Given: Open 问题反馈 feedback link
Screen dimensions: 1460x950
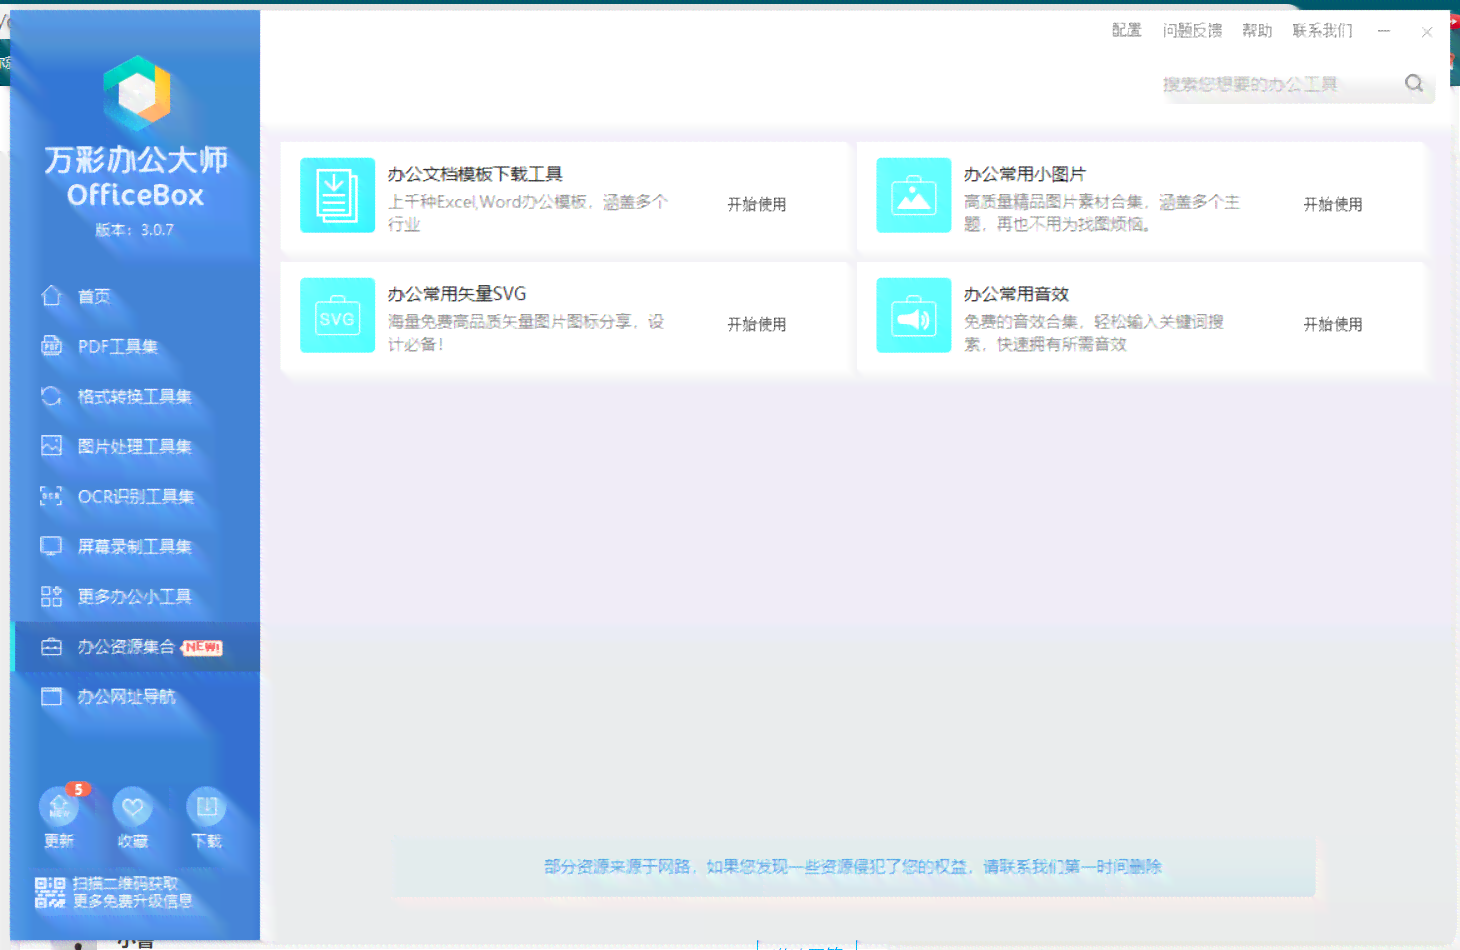Looking at the screenshot, I should pos(1192,30).
